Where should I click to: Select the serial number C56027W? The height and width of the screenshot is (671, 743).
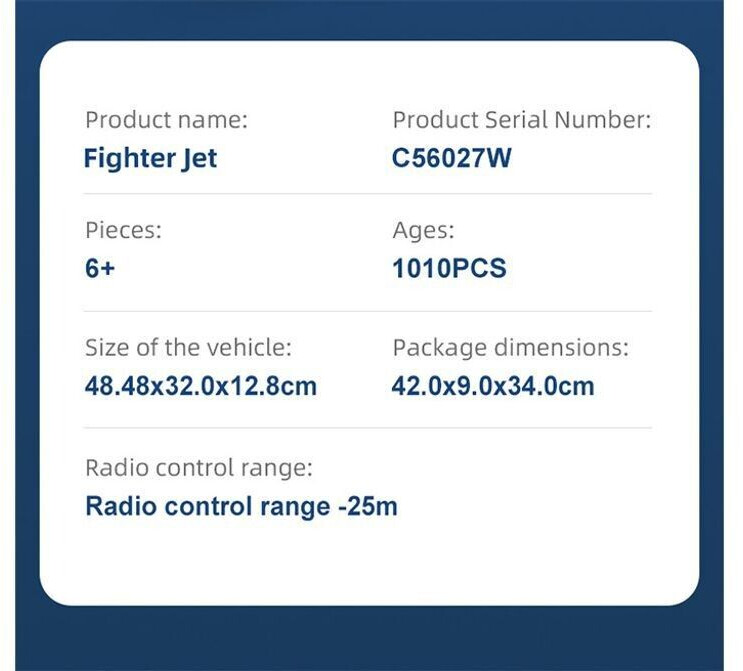coord(452,158)
